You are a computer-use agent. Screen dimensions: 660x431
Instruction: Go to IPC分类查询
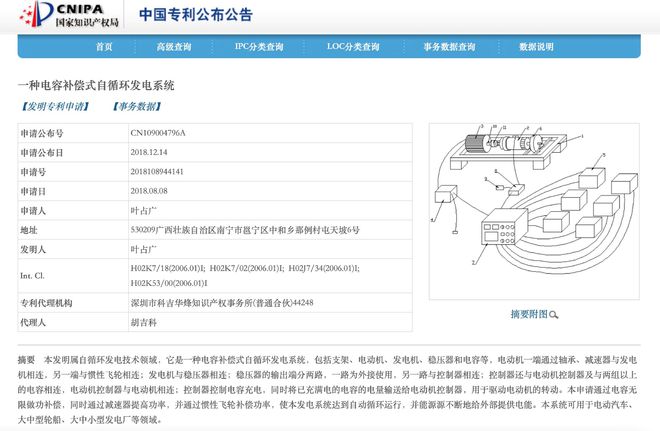pyautogui.click(x=259, y=47)
